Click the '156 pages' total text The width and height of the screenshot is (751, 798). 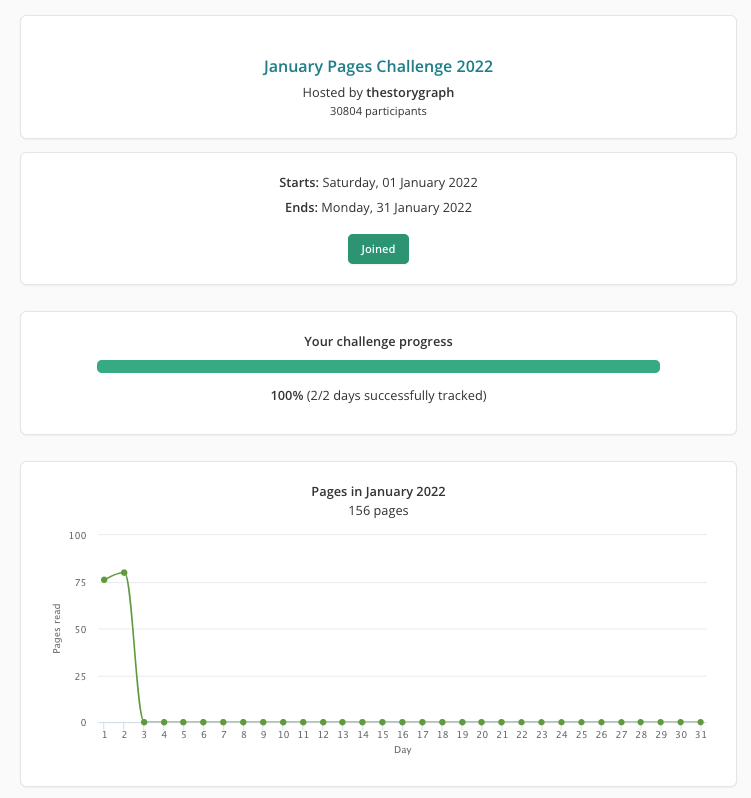point(378,510)
